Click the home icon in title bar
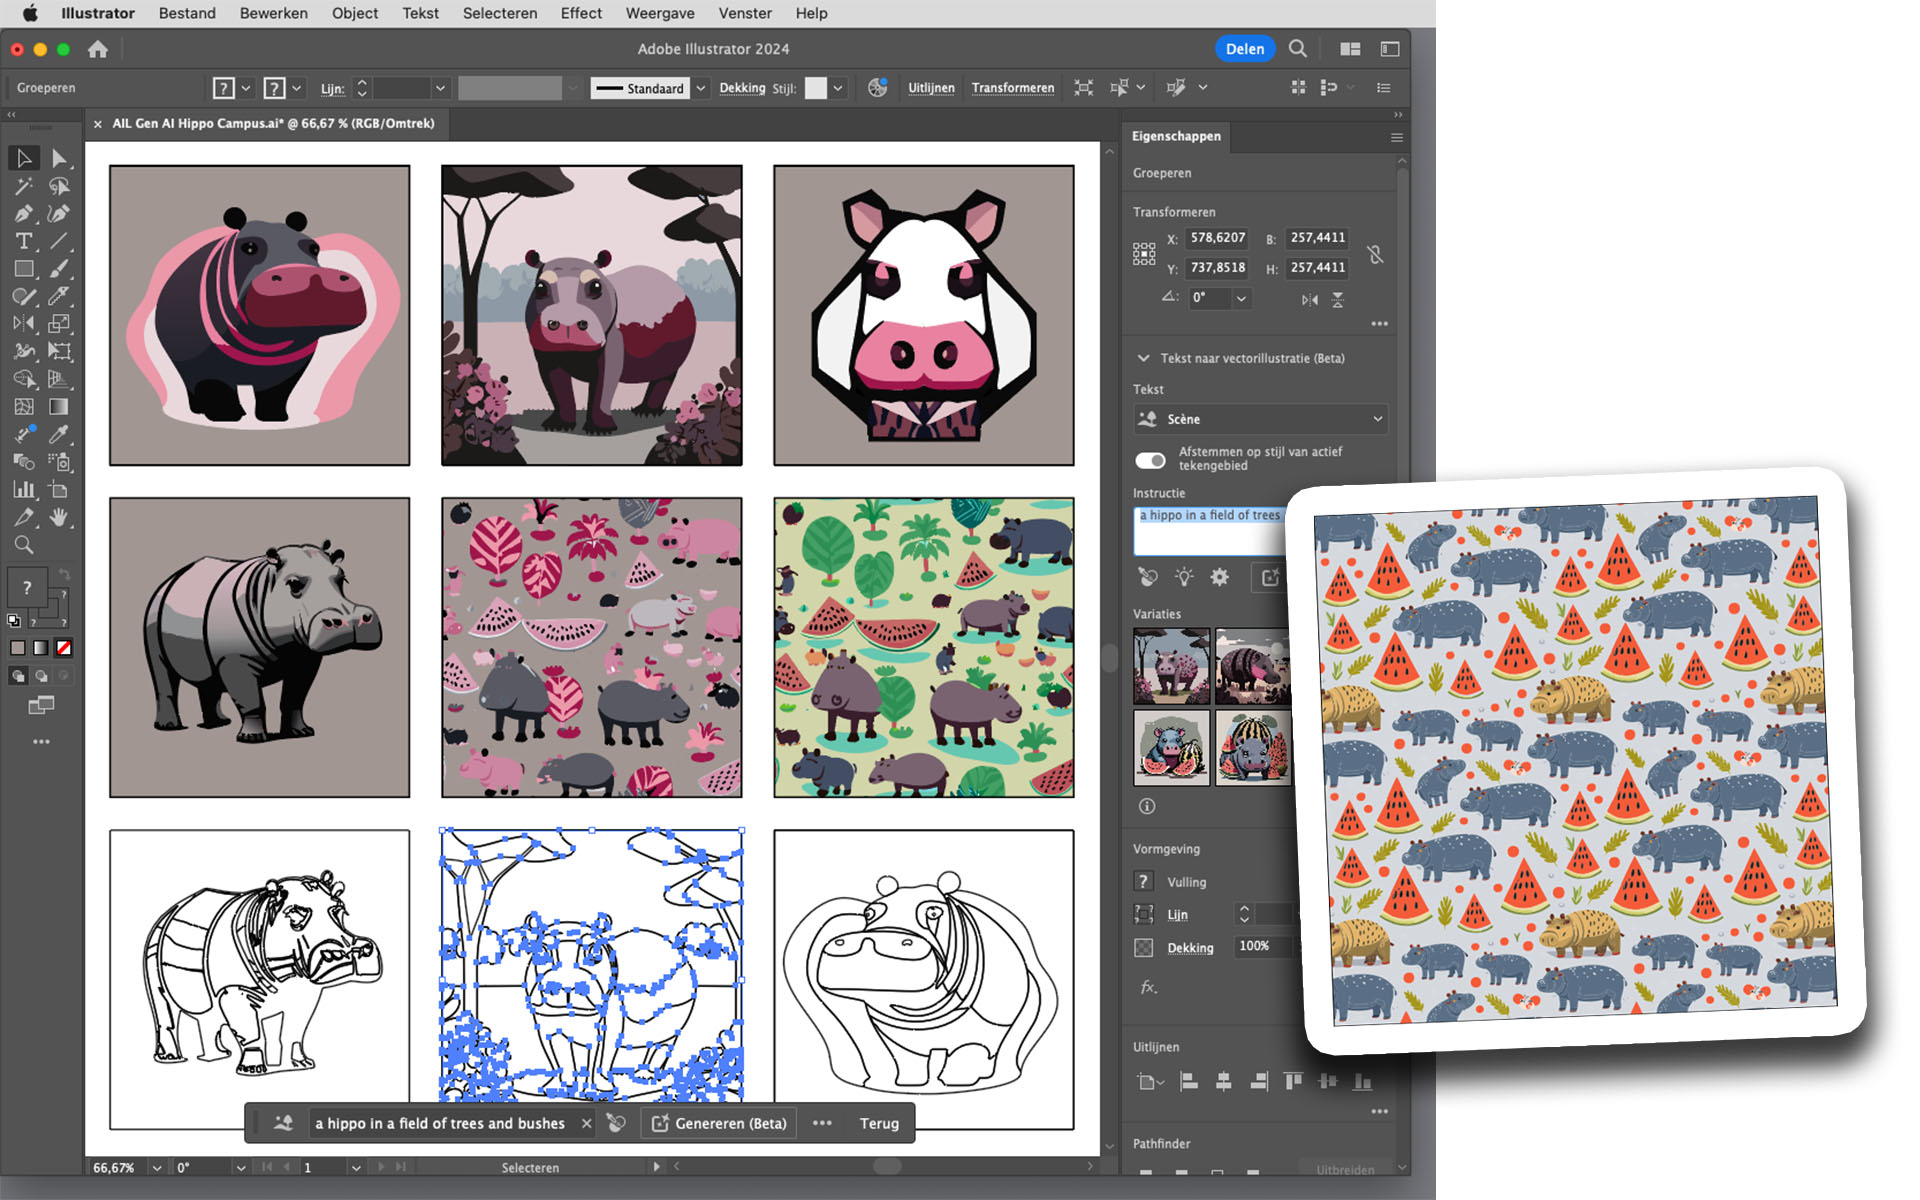The width and height of the screenshot is (1920, 1200). 98,49
